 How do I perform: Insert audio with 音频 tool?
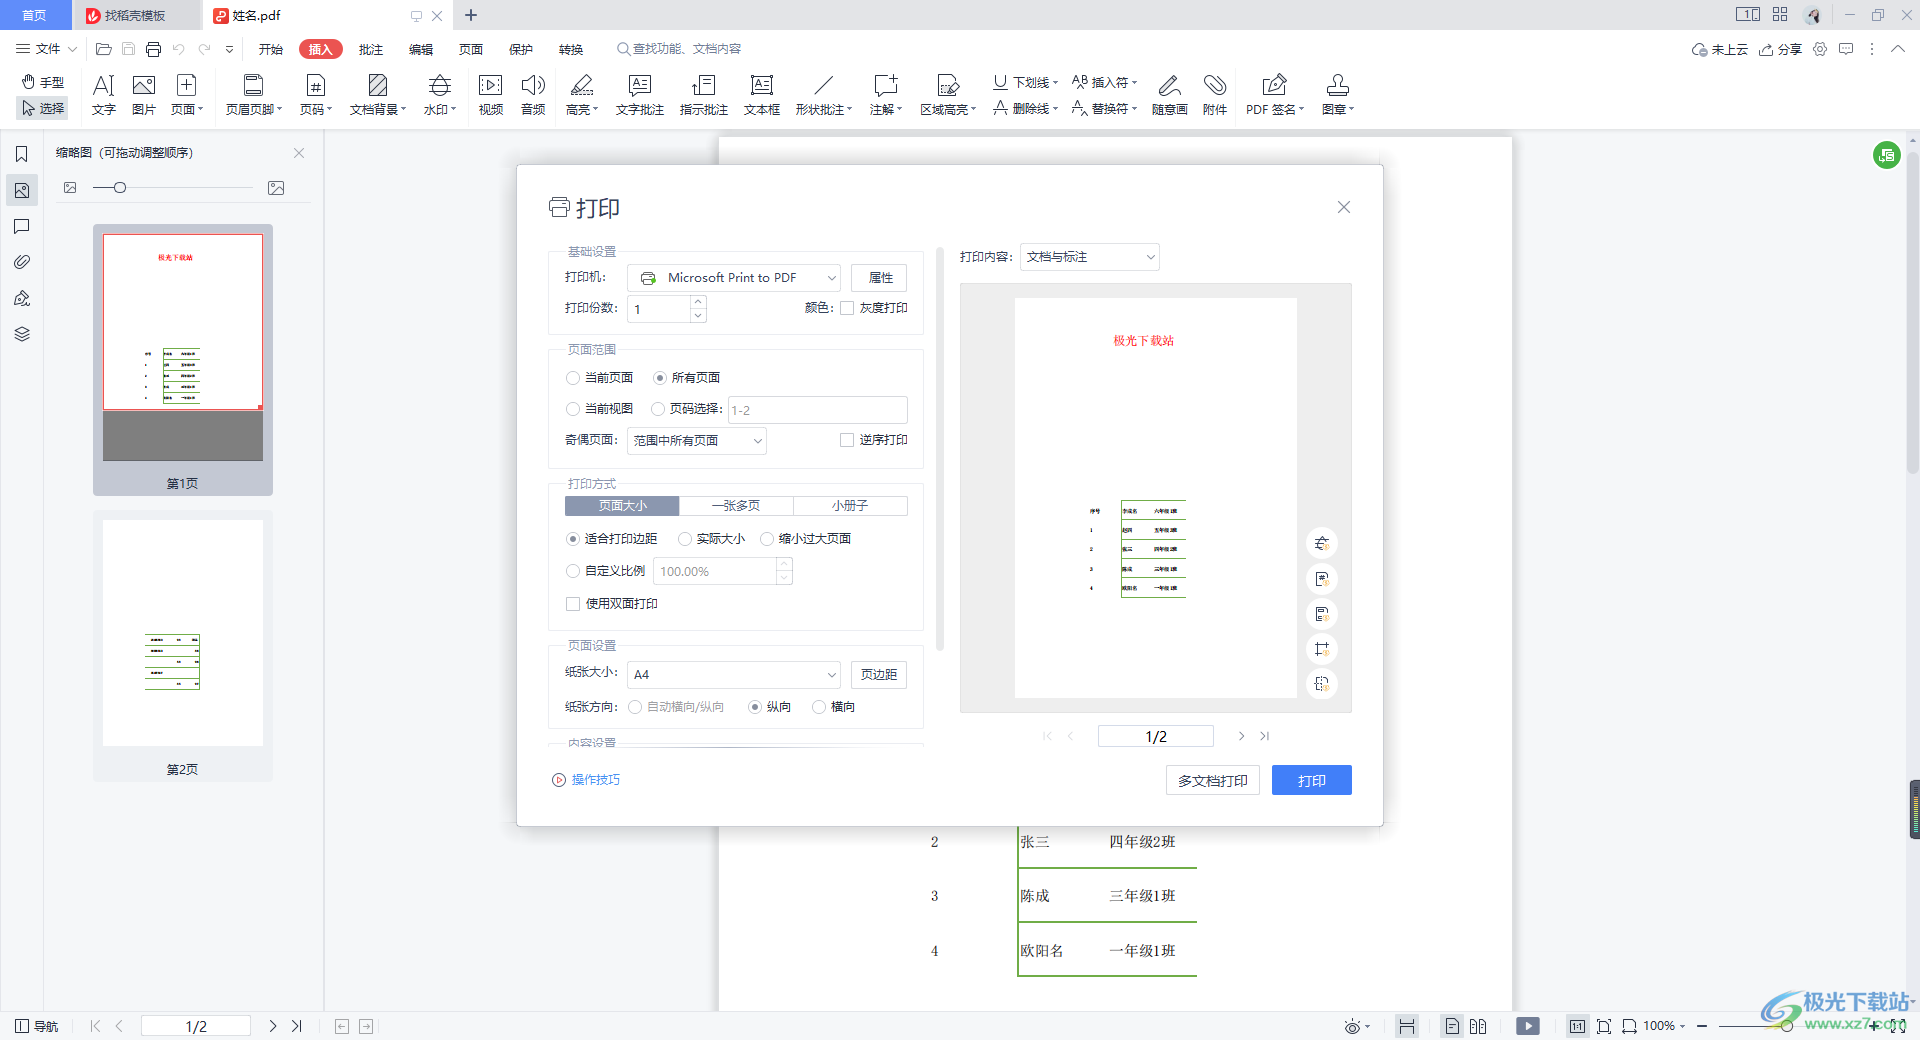(x=533, y=96)
